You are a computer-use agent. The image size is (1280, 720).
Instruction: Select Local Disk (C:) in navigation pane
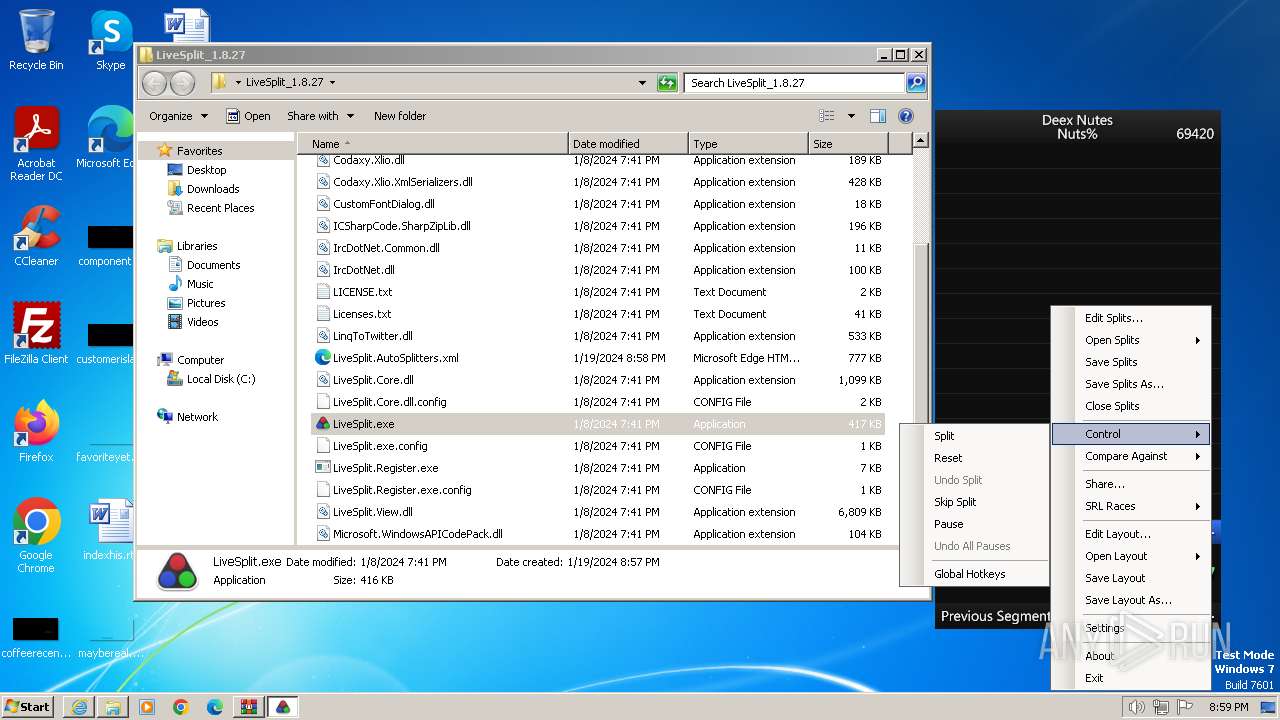pyautogui.click(x=221, y=379)
